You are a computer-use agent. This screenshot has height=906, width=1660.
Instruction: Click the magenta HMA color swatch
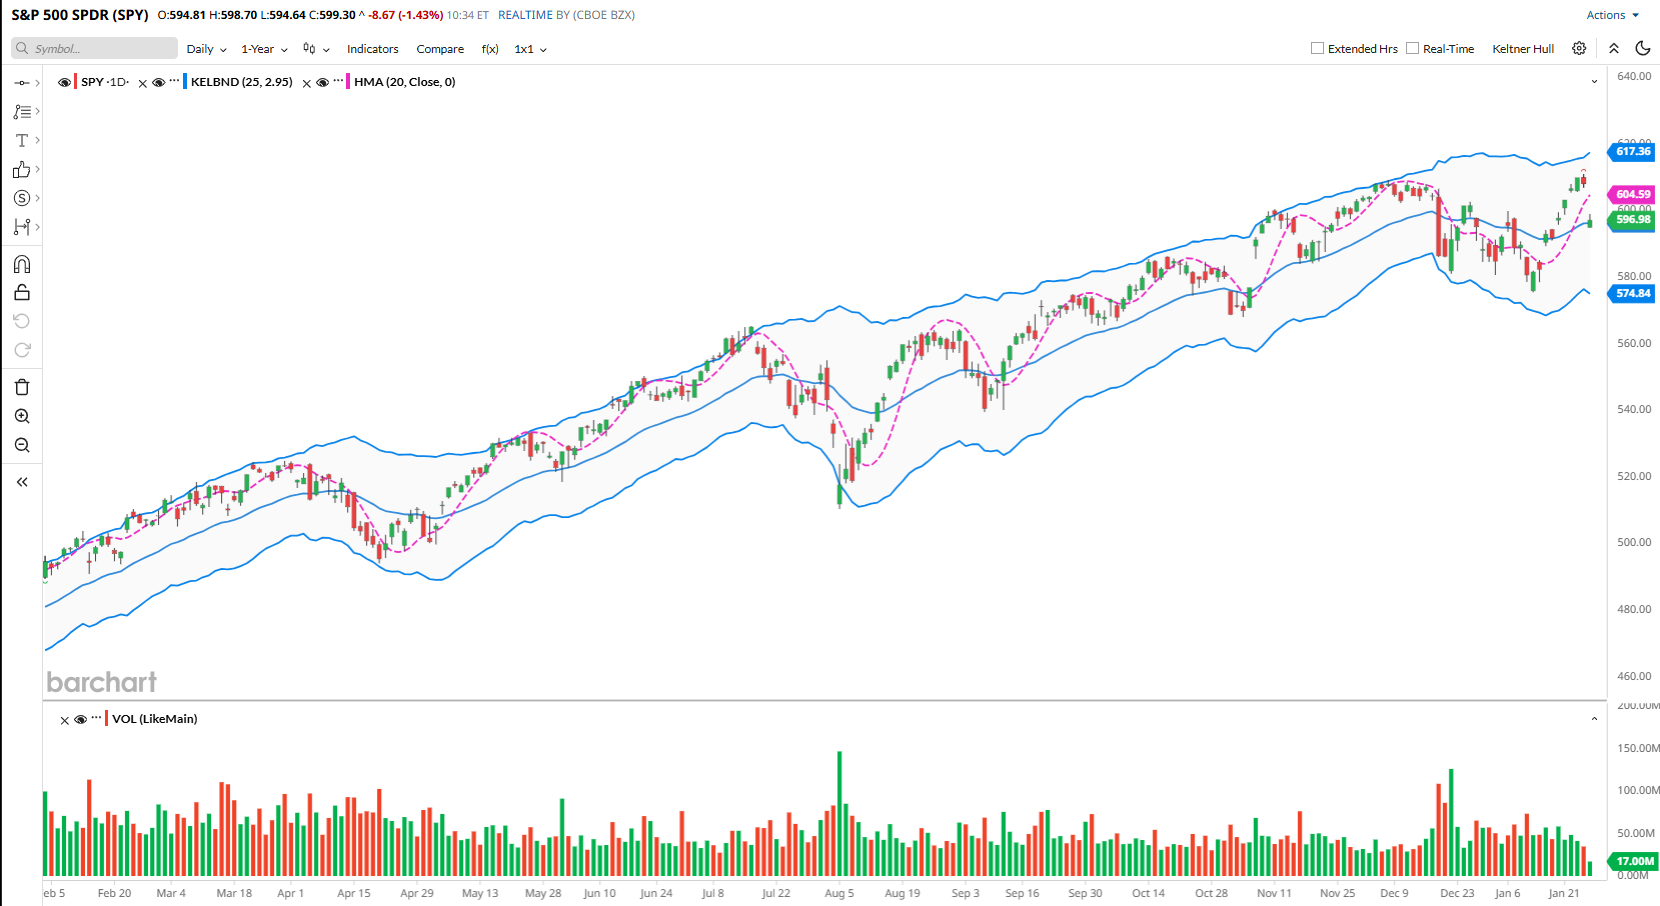click(348, 82)
